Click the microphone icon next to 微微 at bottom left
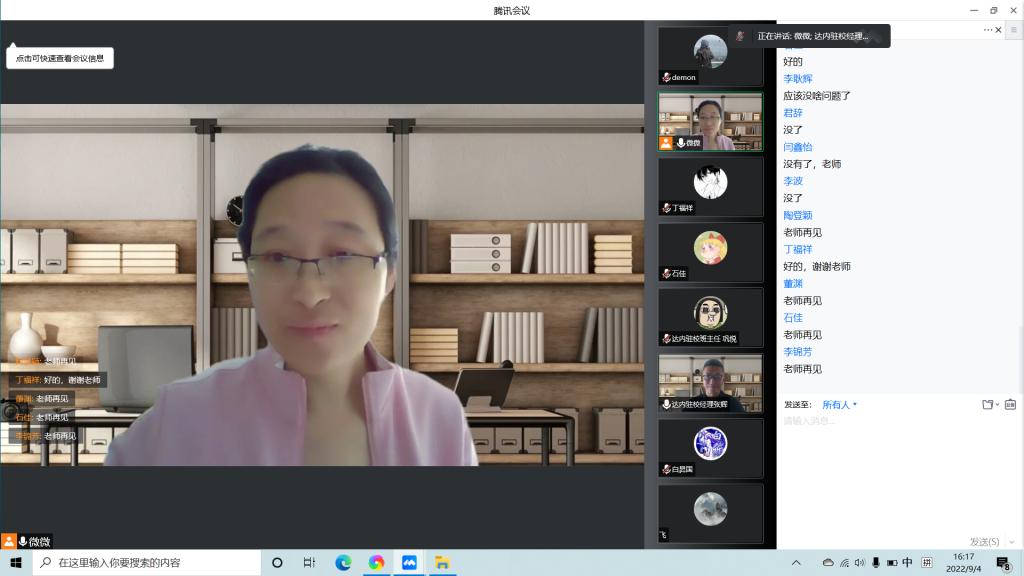Viewport: 1024px width, 576px height. pyautogui.click(x=22, y=541)
